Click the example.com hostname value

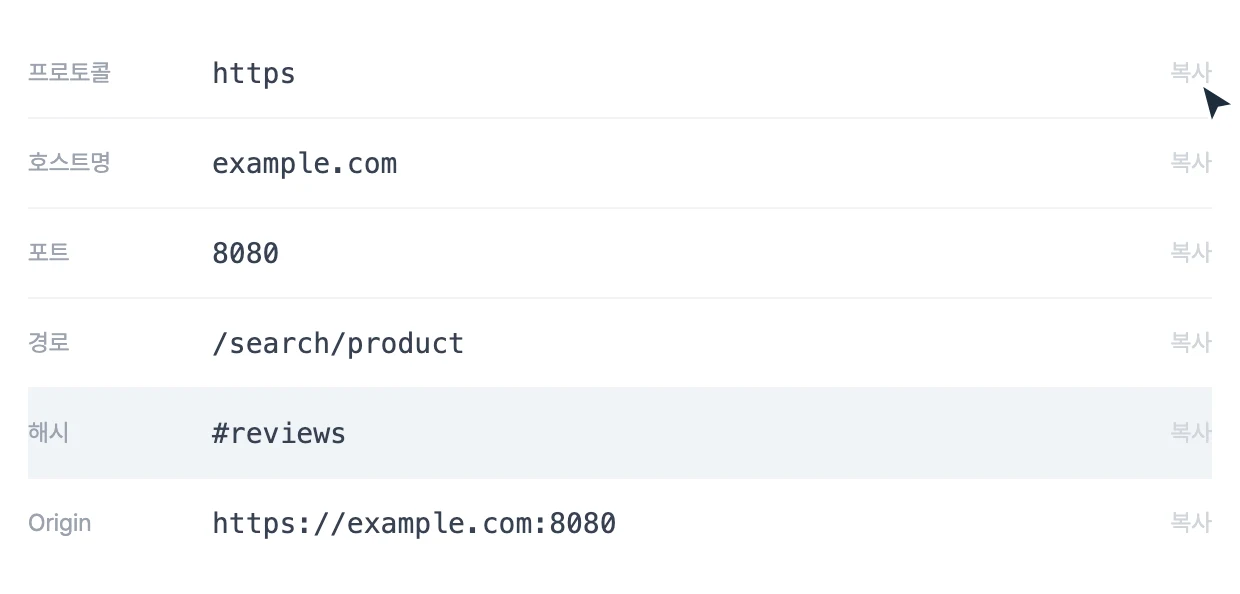305,163
